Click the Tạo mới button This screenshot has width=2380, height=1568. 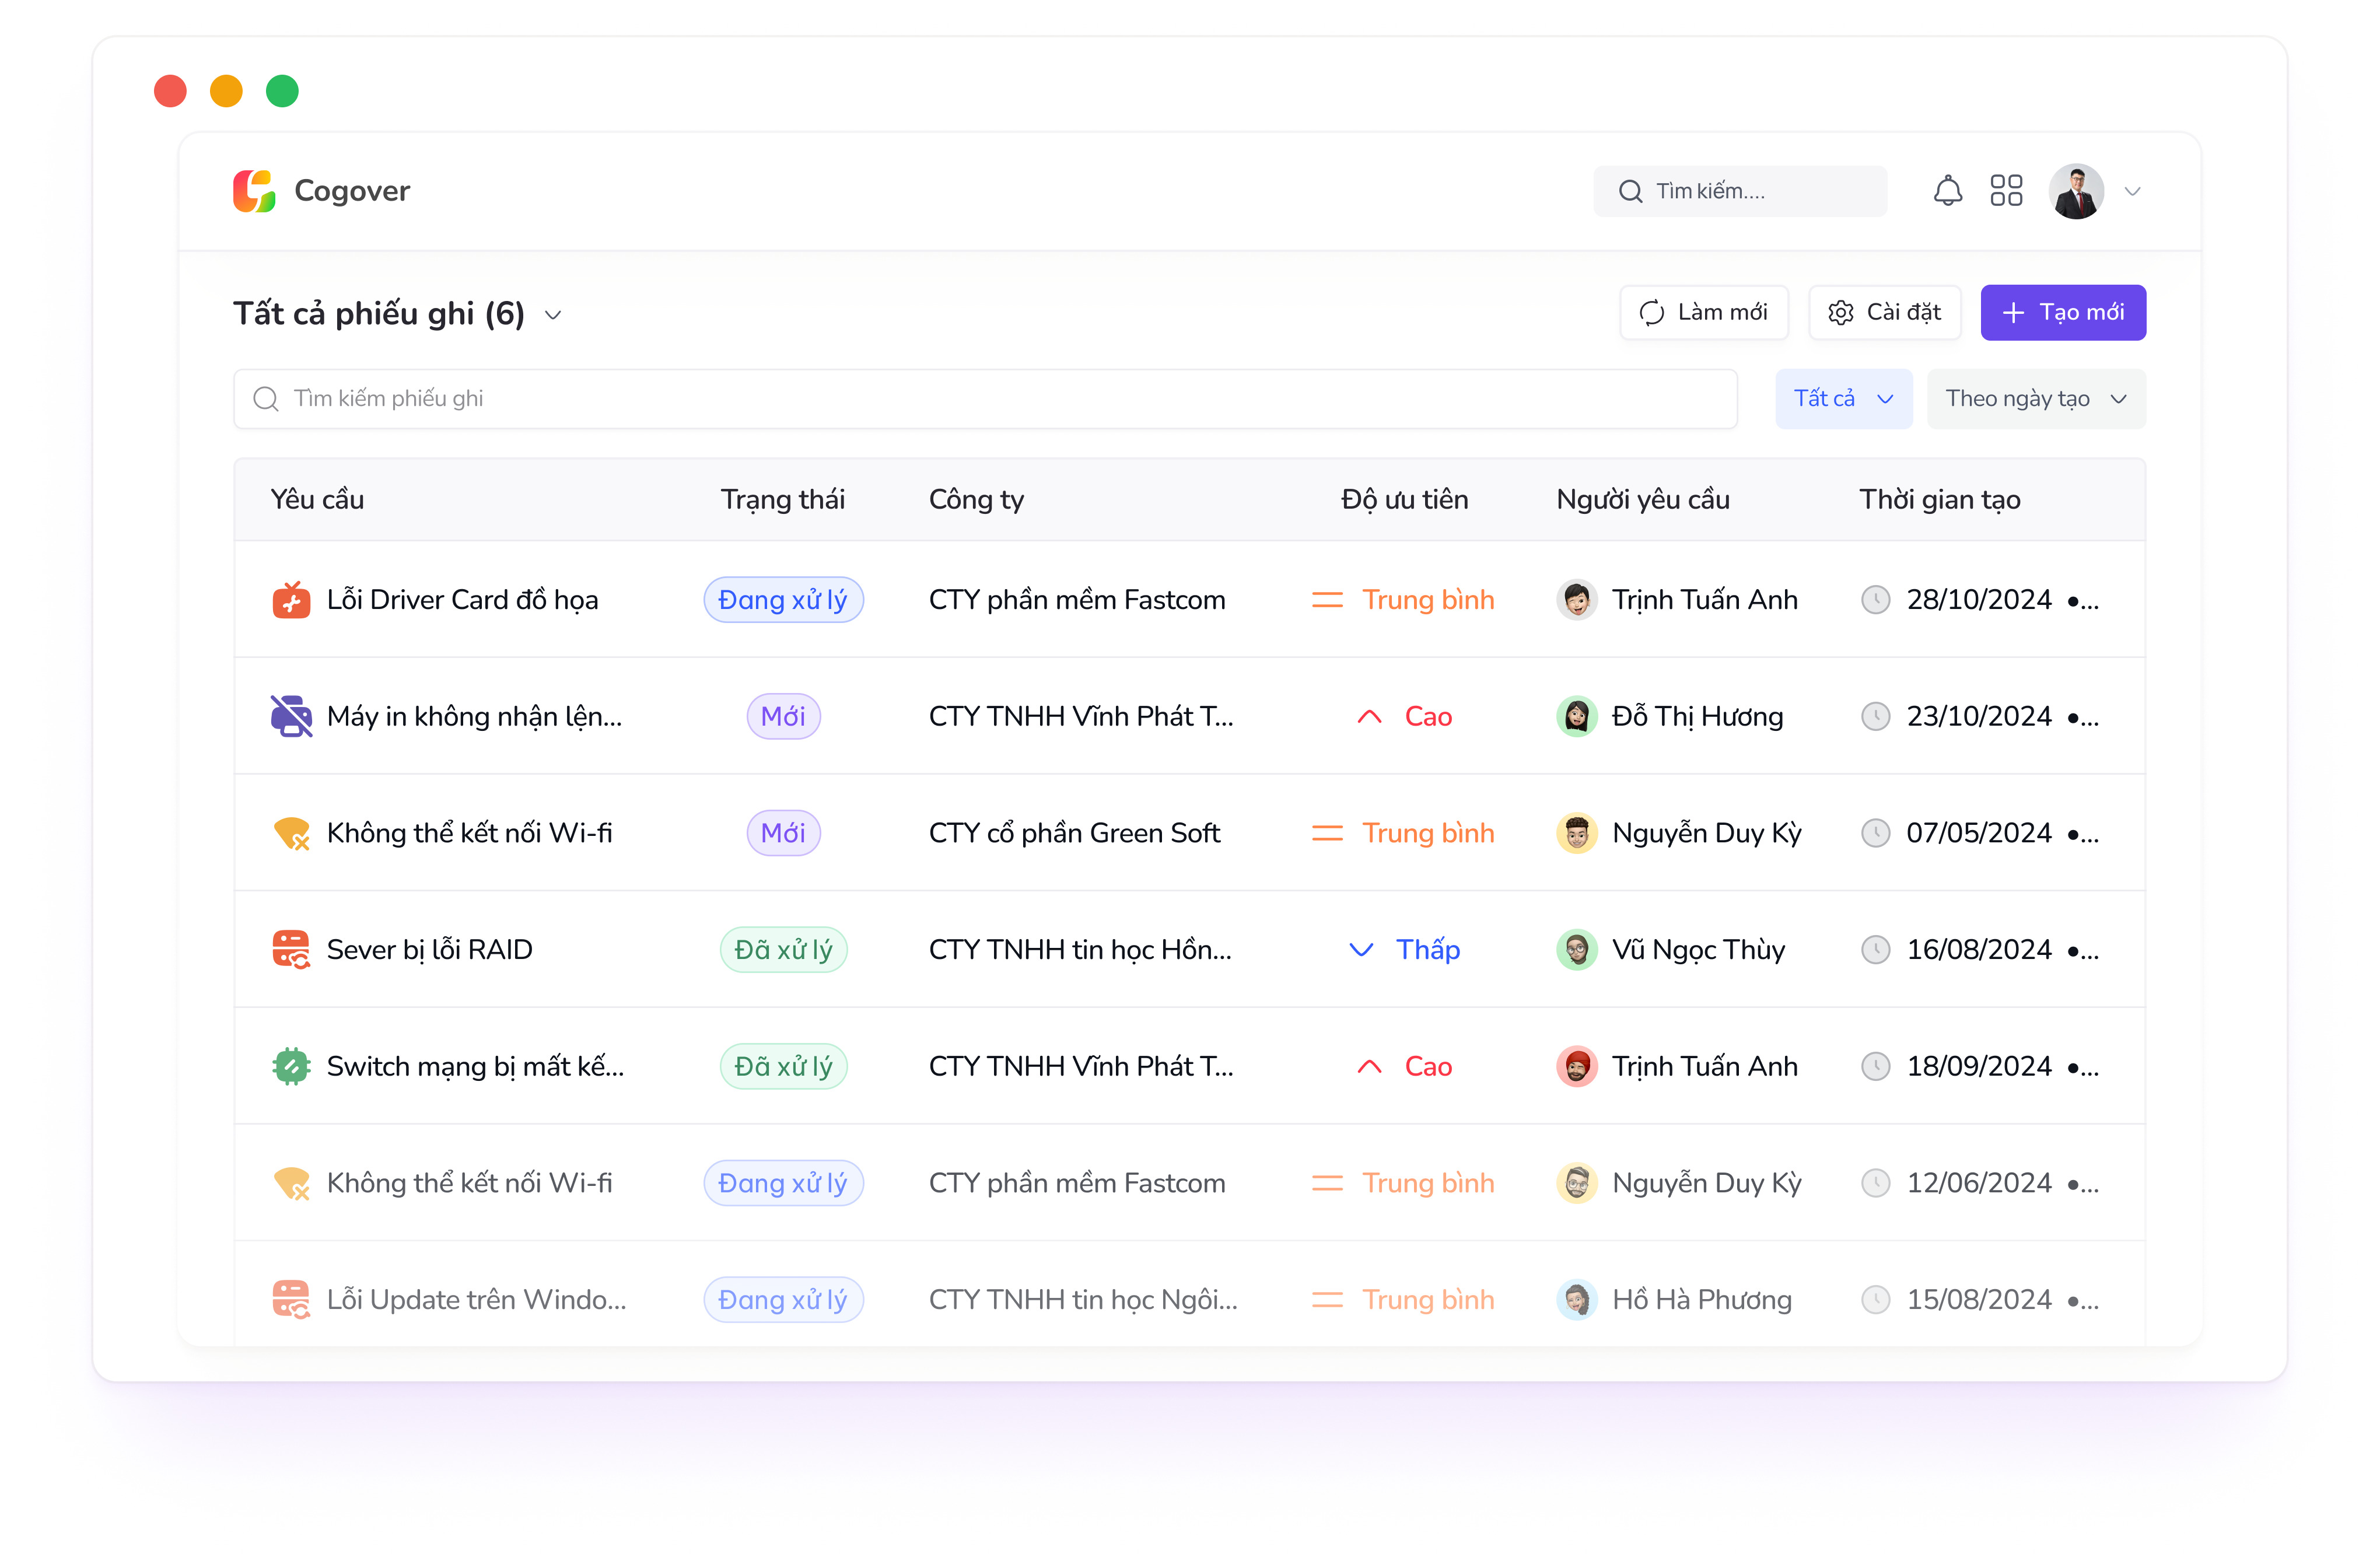2063,313
